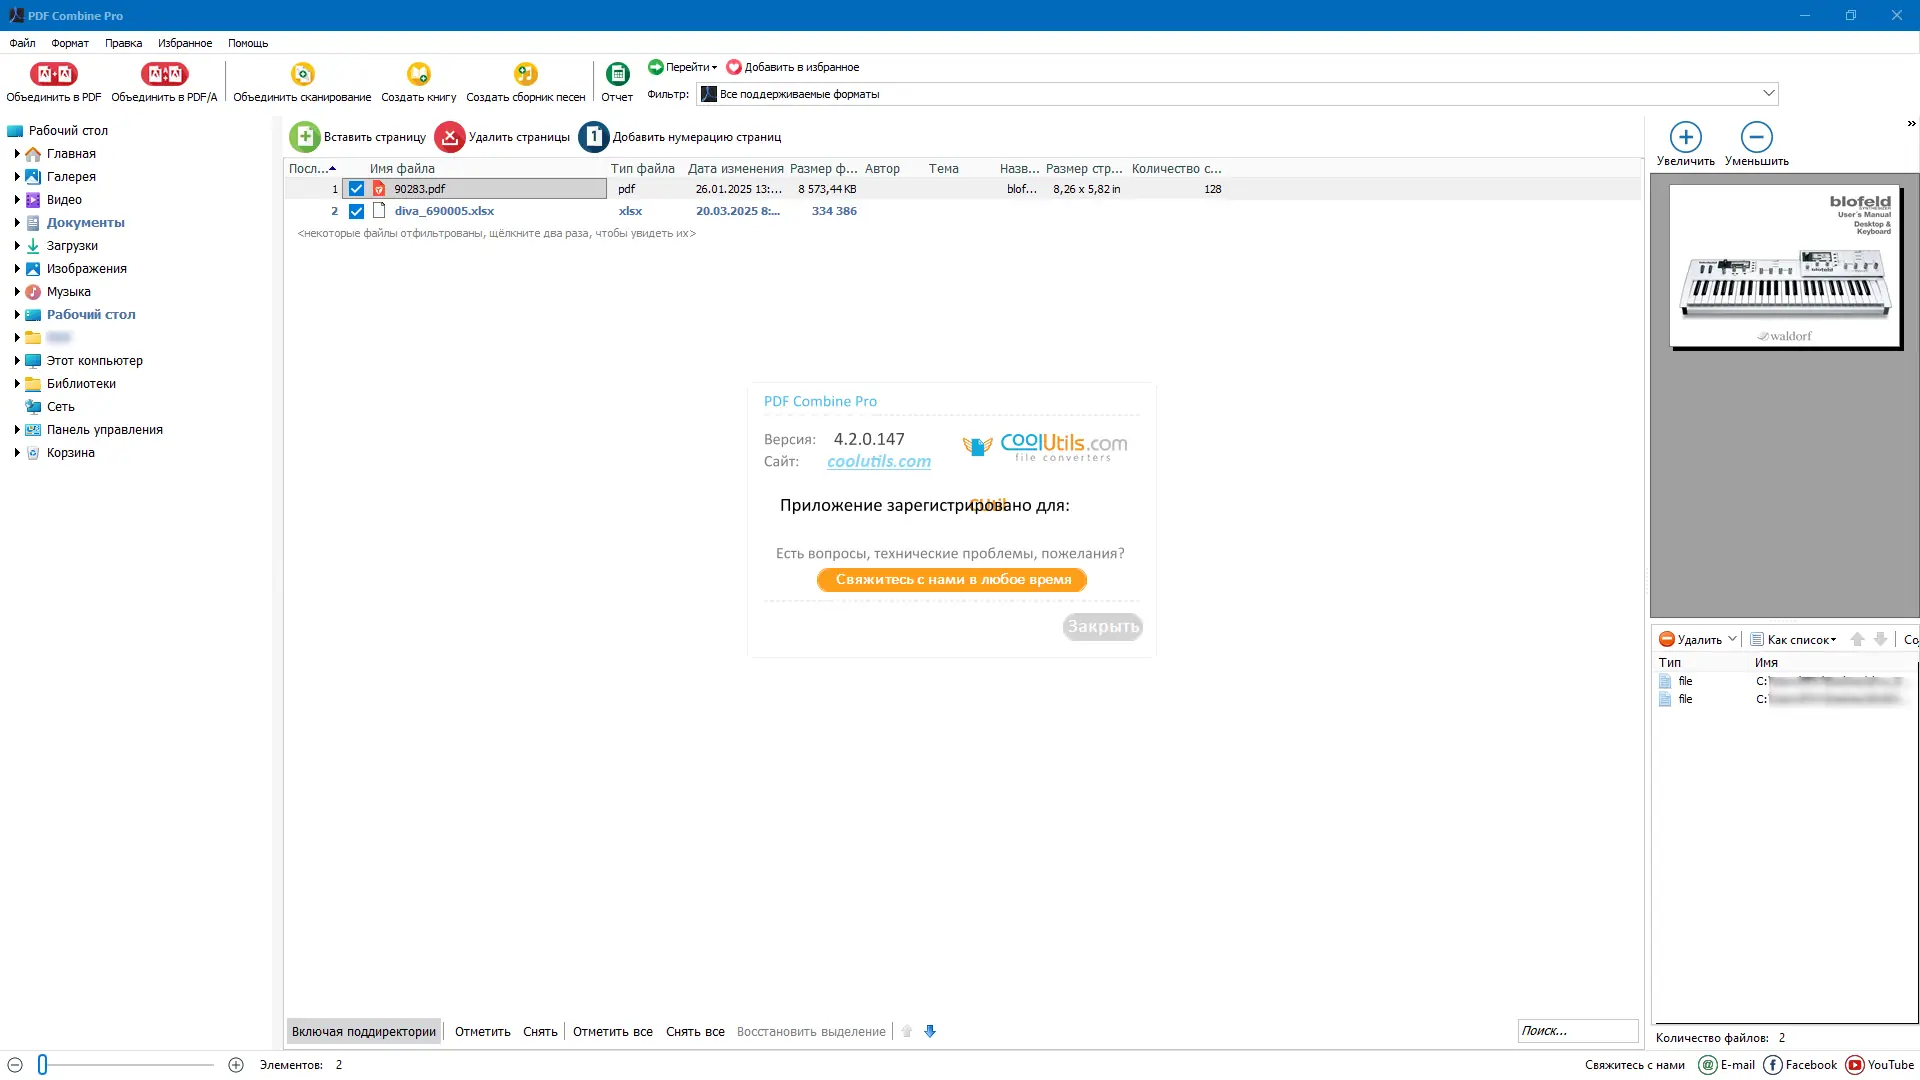Click the Объединить в PDF/A toolbar icon
1920x1080 pixels.
(x=164, y=74)
